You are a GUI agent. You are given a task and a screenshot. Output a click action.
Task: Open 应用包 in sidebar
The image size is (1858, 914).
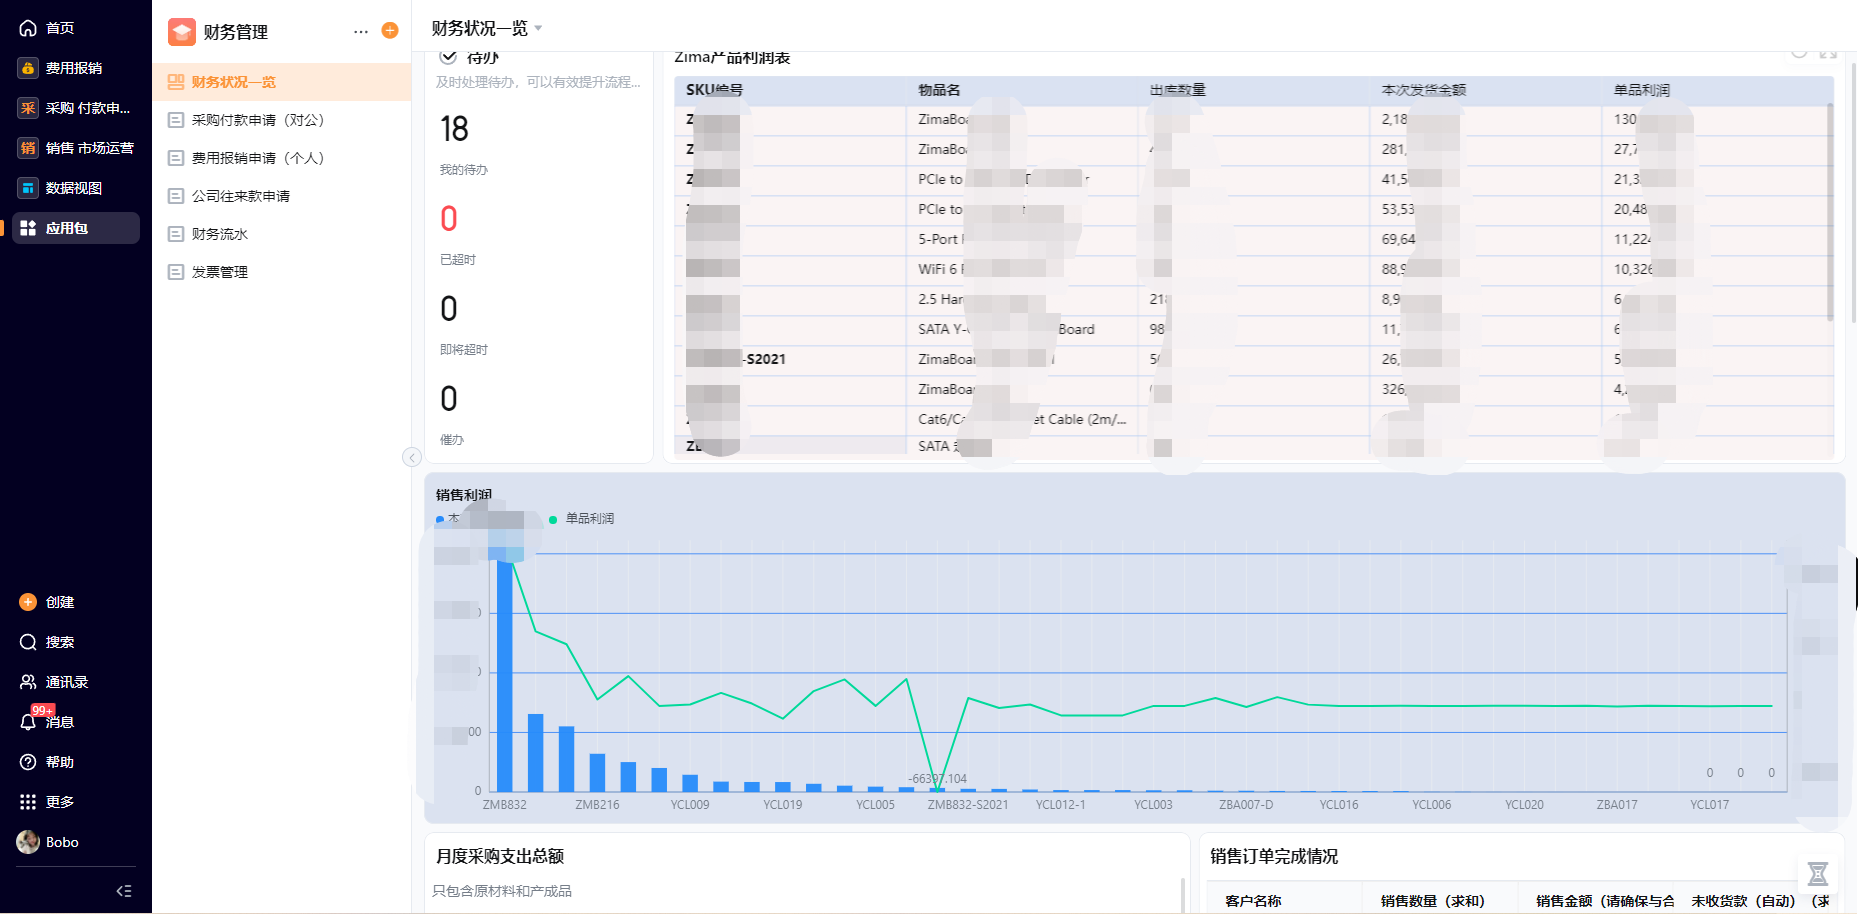[x=76, y=228]
